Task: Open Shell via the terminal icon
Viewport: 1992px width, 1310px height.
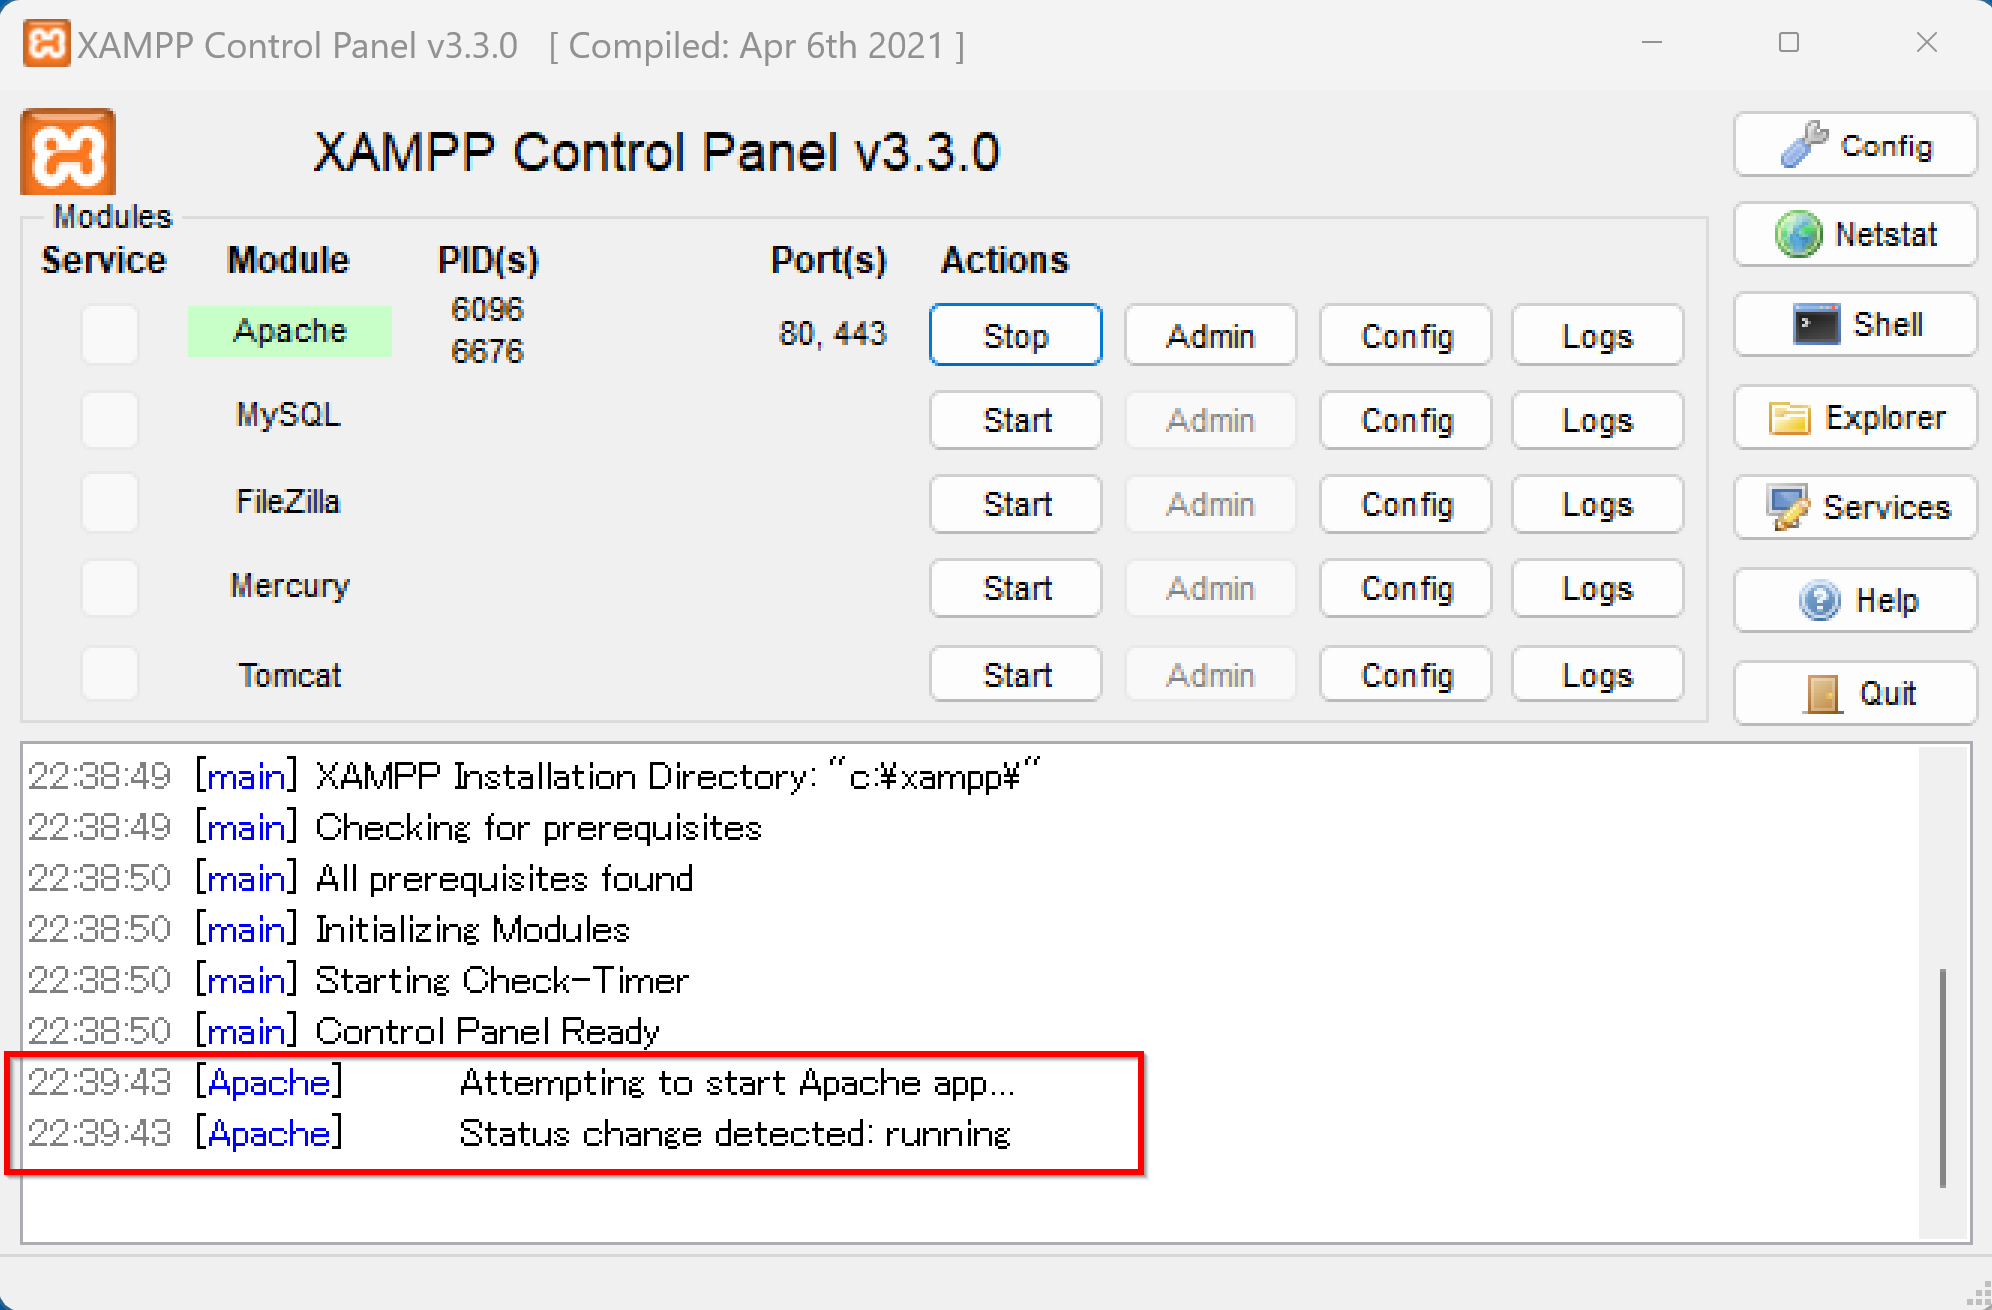Action: [1816, 324]
